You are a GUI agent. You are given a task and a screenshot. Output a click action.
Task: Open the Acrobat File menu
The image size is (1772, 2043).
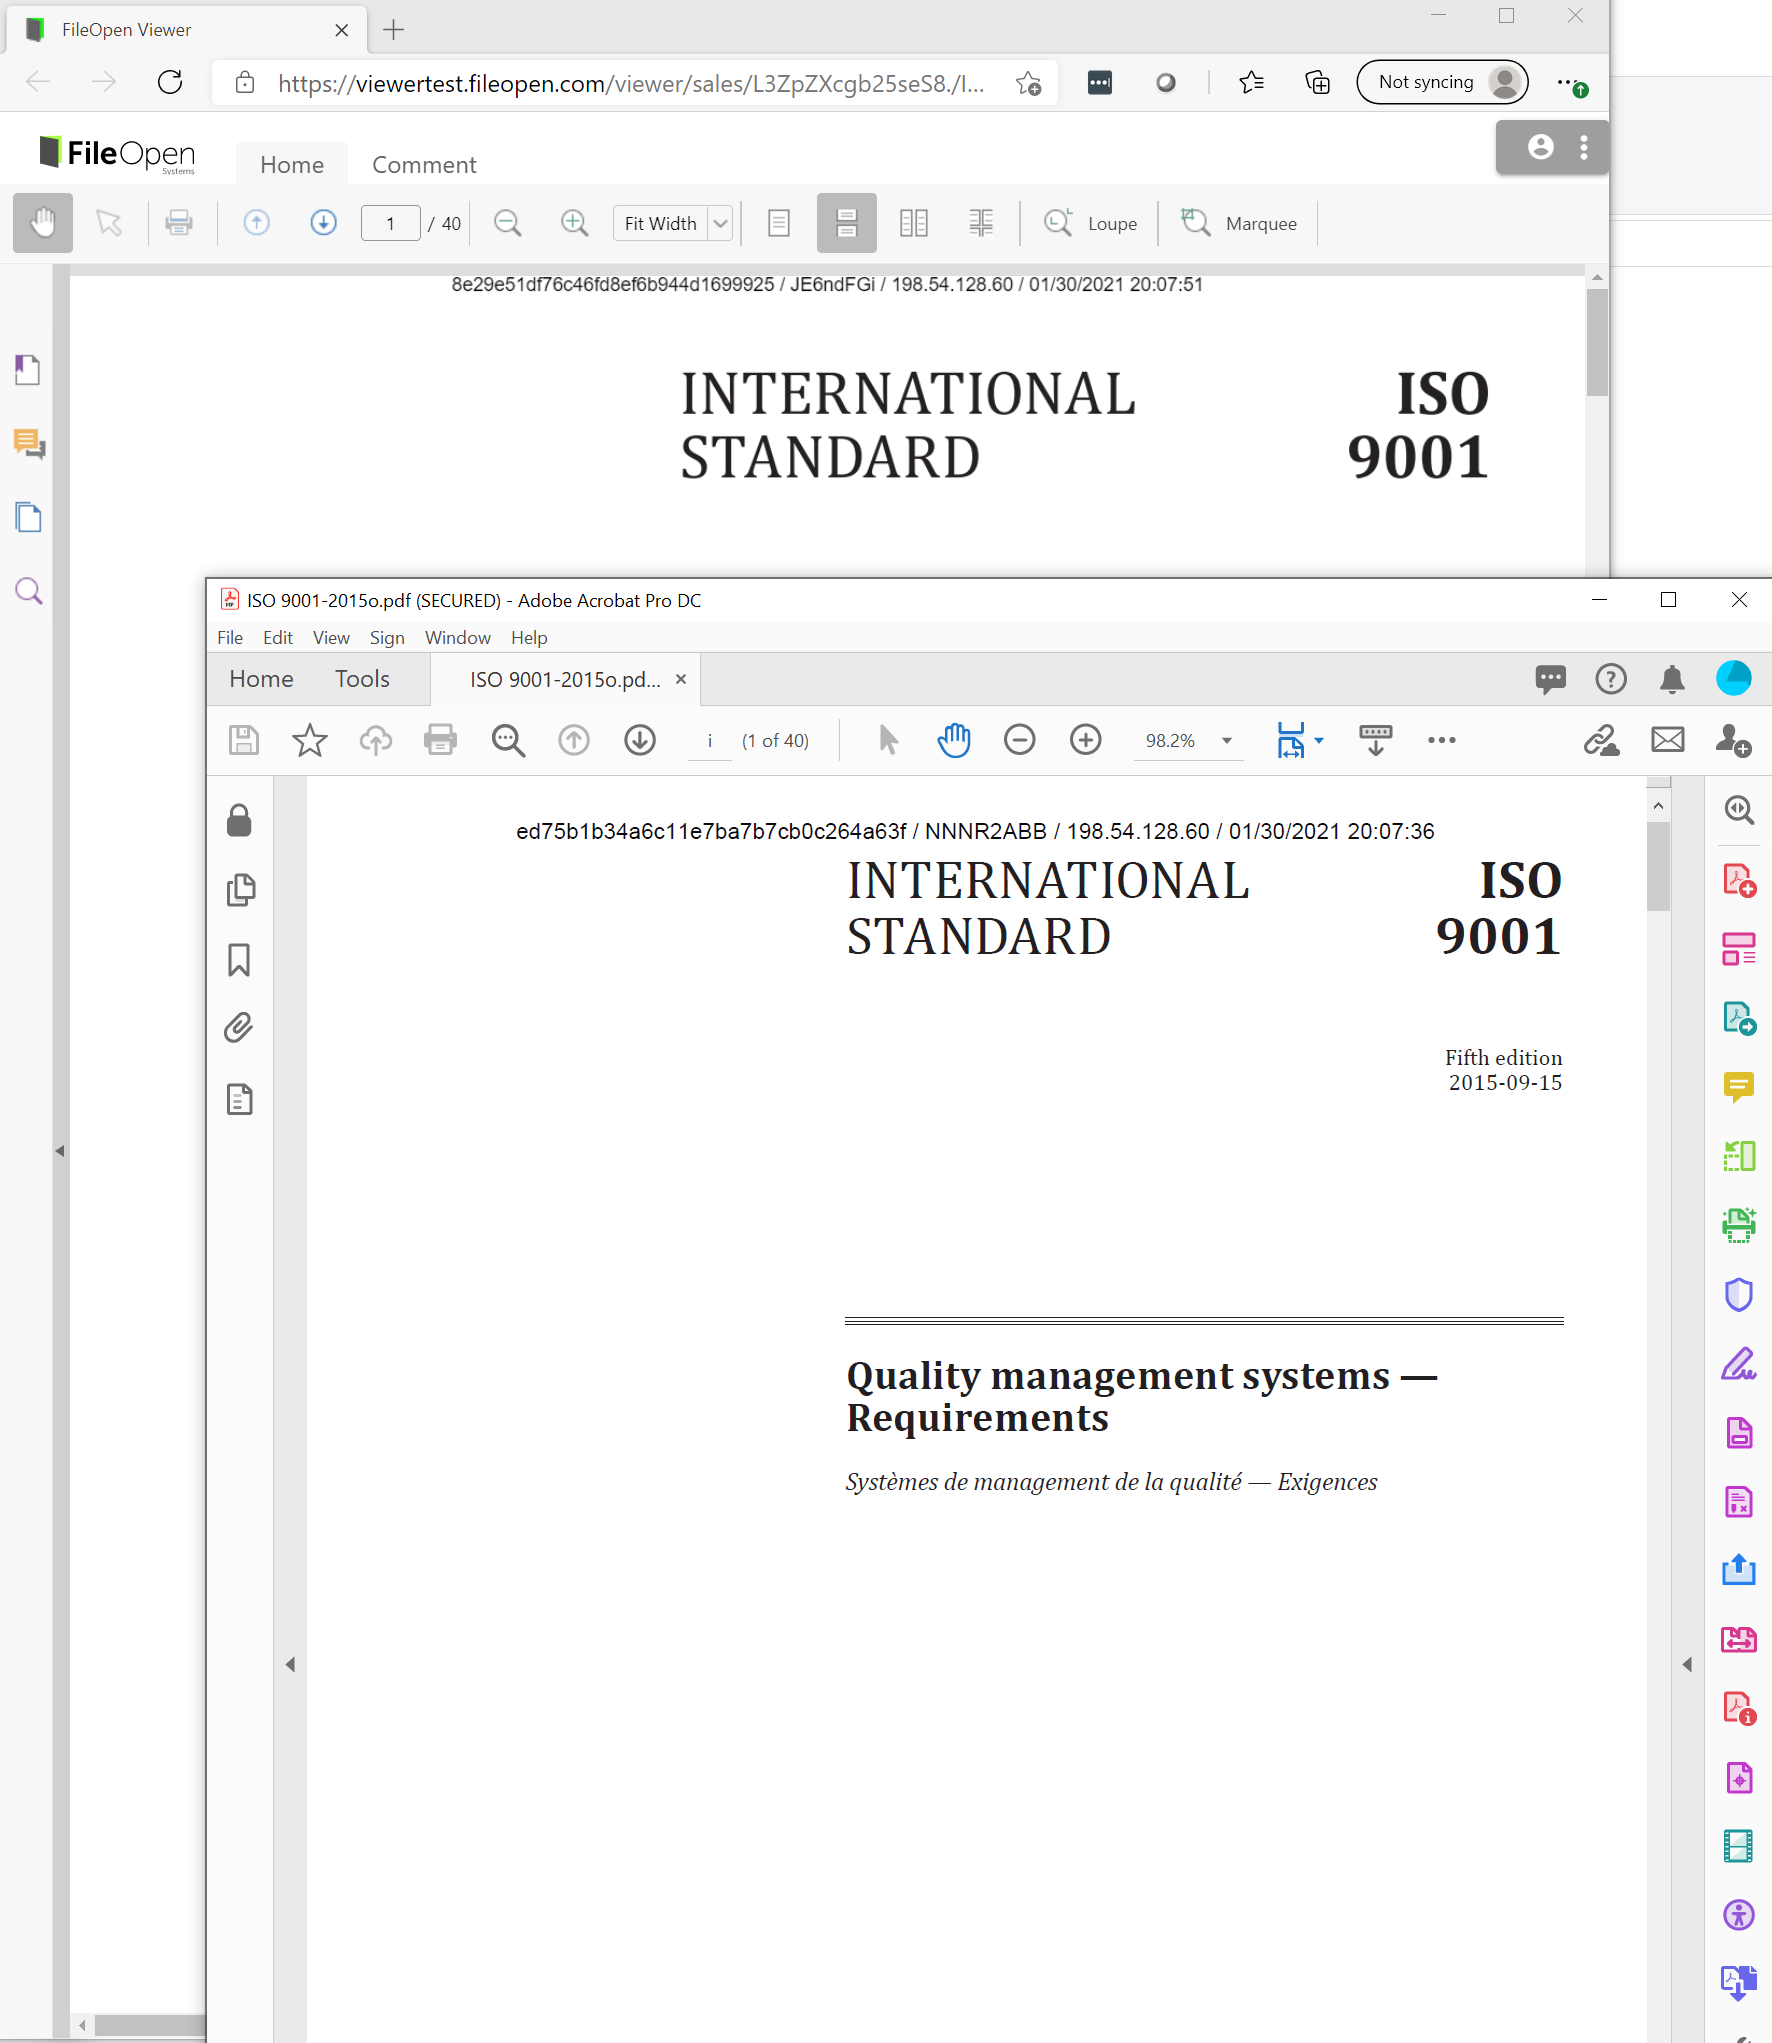[x=230, y=638]
